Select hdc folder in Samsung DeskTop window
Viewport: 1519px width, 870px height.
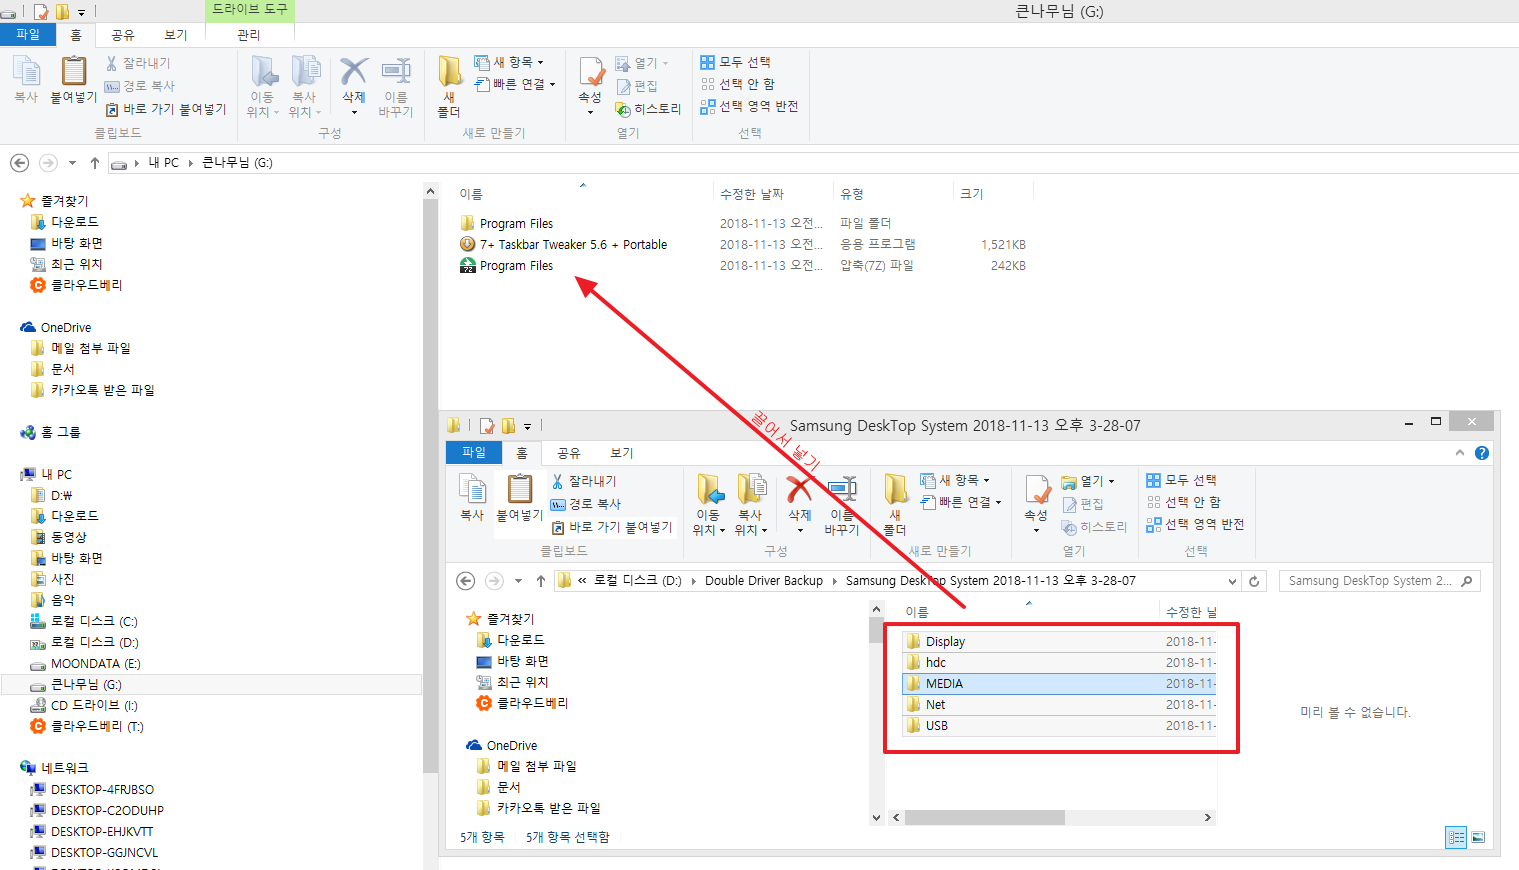coord(1060,663)
